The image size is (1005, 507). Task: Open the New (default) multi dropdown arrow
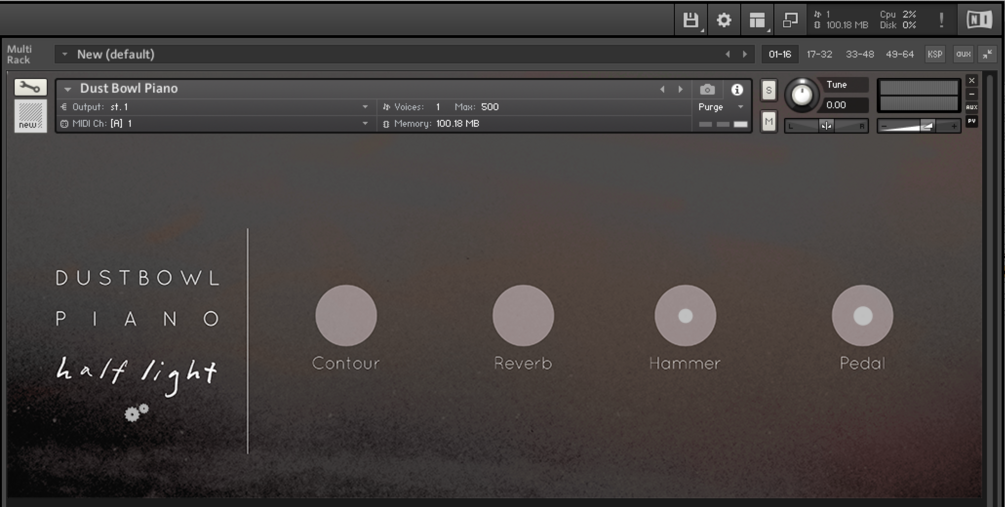[x=64, y=54]
